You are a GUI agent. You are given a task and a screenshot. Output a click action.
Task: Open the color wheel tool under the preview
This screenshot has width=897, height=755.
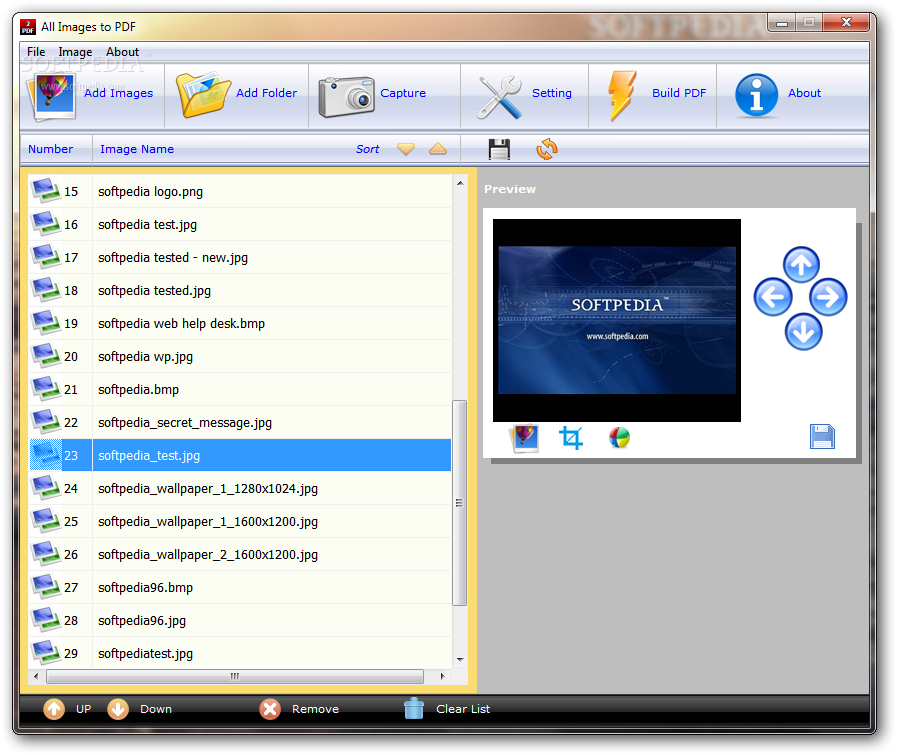[x=620, y=438]
